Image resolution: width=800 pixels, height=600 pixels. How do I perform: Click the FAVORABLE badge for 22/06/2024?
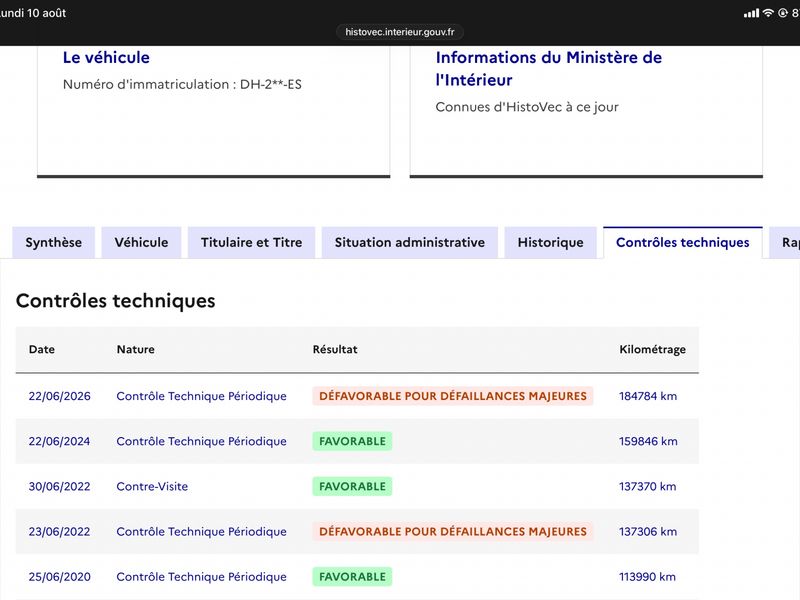(353, 441)
